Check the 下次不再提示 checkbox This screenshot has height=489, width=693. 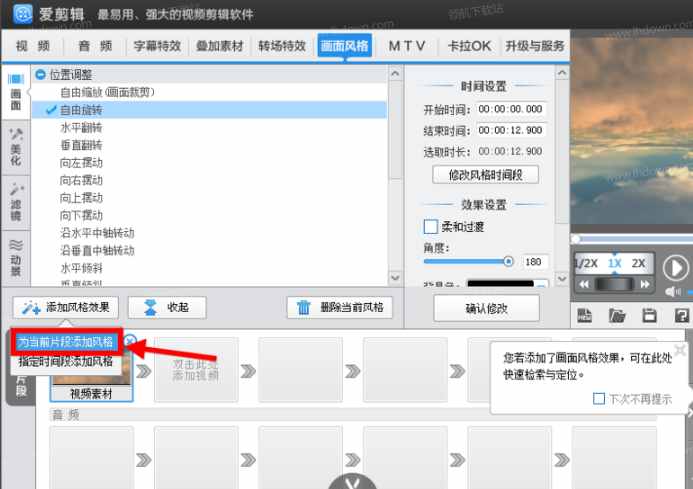(599, 398)
